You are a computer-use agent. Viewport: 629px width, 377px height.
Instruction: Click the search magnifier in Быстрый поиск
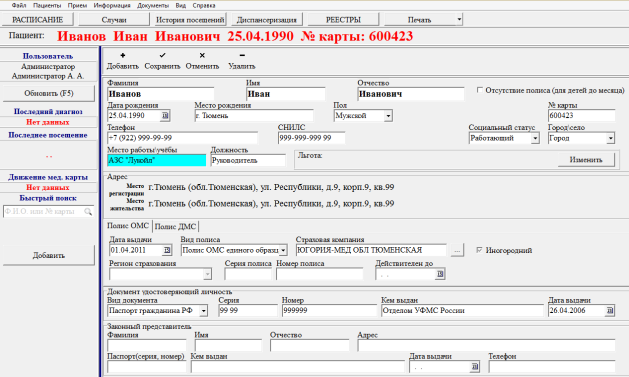click(x=88, y=211)
